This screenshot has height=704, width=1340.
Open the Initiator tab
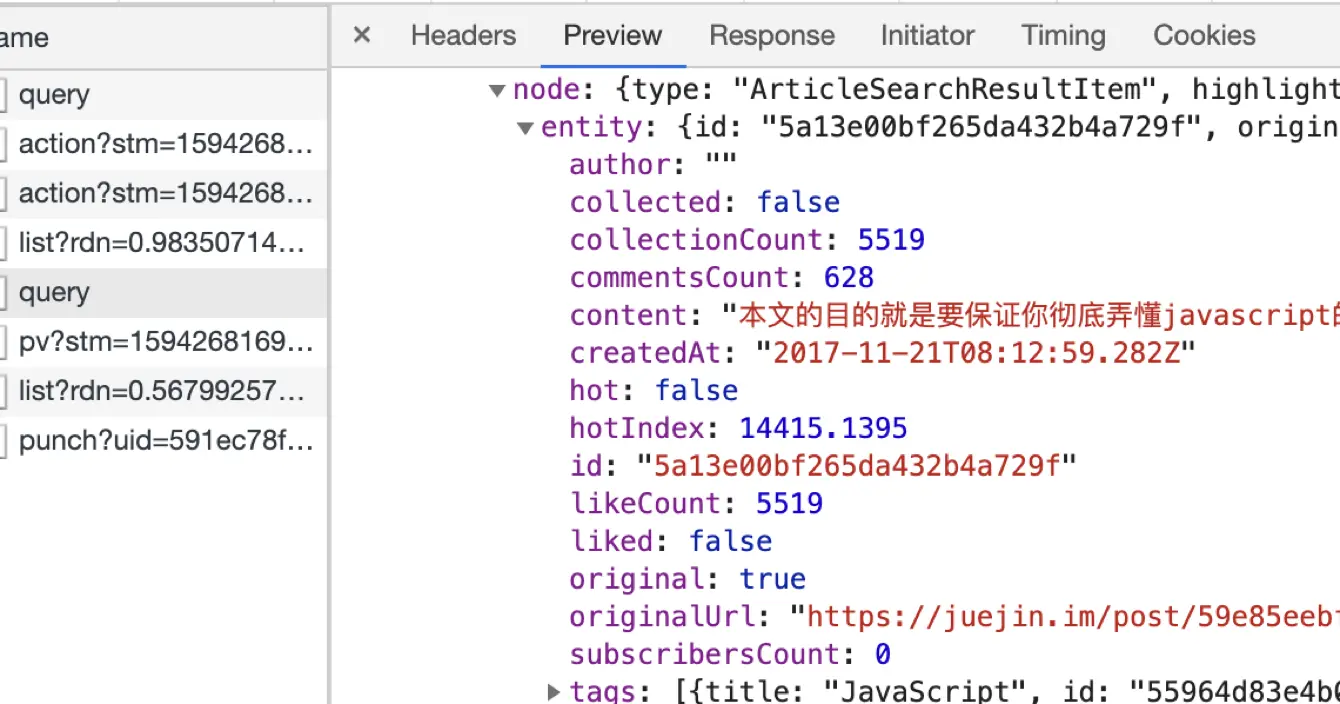point(927,36)
